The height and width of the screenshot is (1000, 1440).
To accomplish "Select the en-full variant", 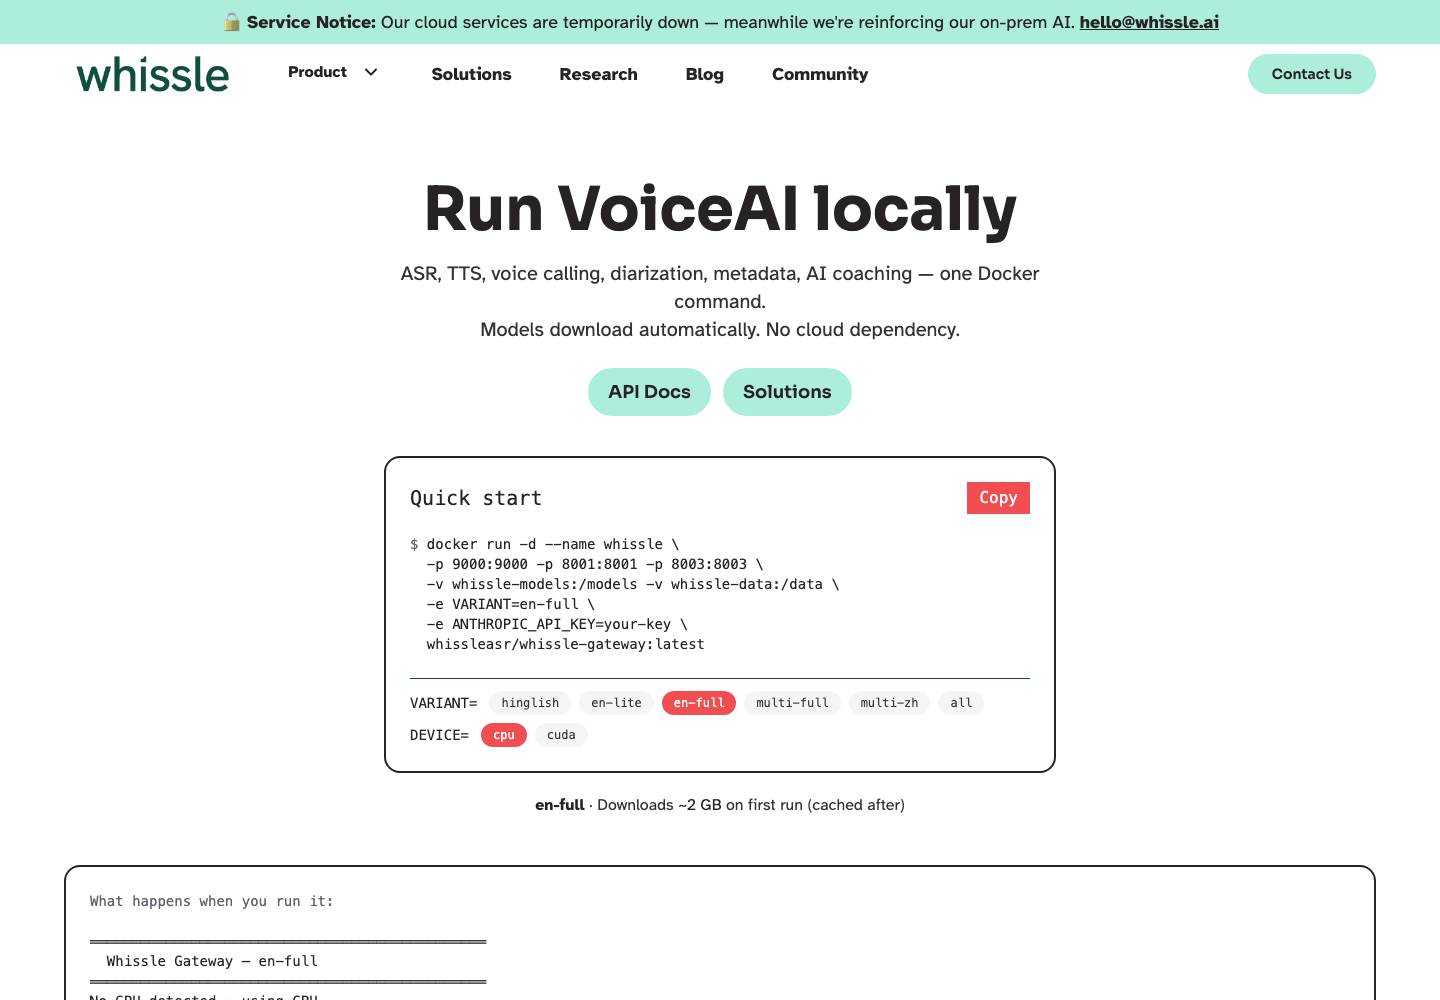I will tap(699, 703).
